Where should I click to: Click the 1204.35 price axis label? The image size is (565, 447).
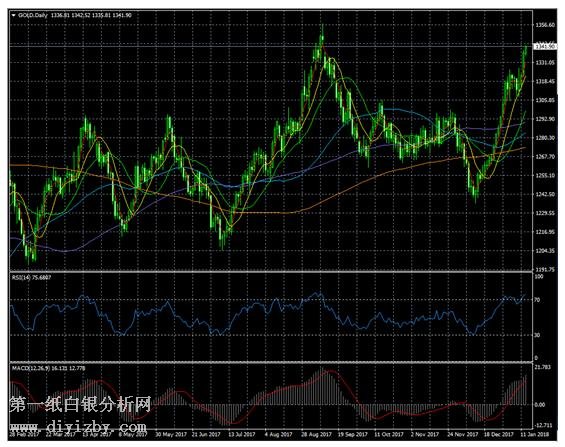point(545,251)
